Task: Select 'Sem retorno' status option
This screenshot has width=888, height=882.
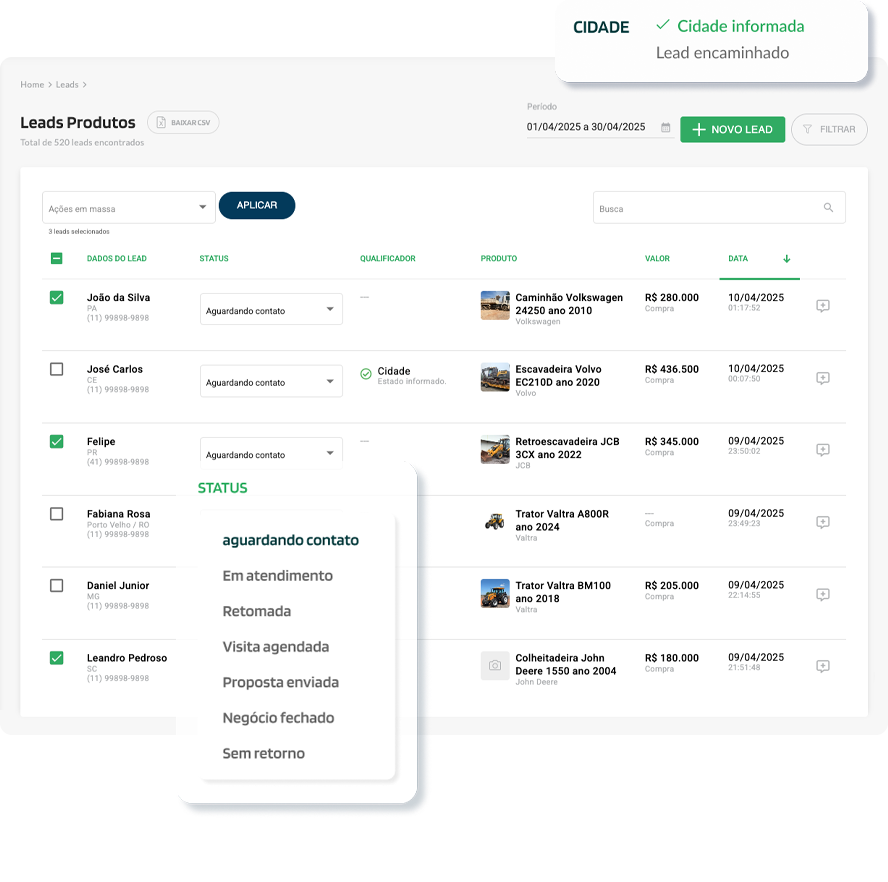Action: click(263, 753)
